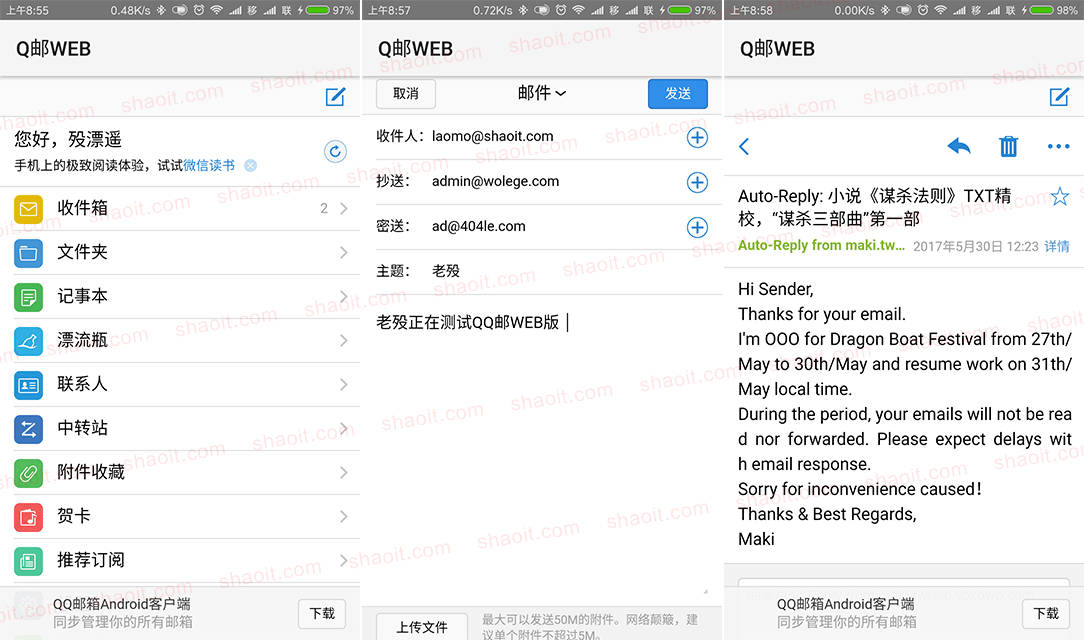This screenshot has width=1084, height=640.
Task: Expand the 中转站 row chevron
Action: [x=344, y=429]
